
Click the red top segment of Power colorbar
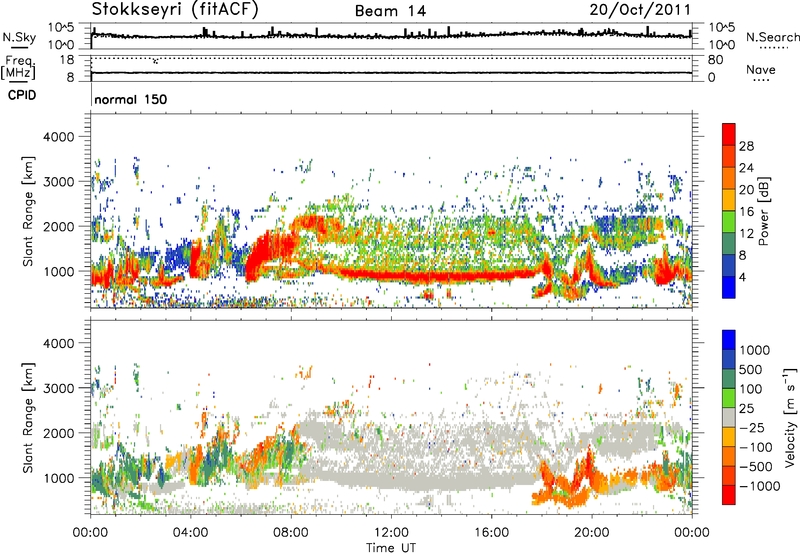pos(729,133)
